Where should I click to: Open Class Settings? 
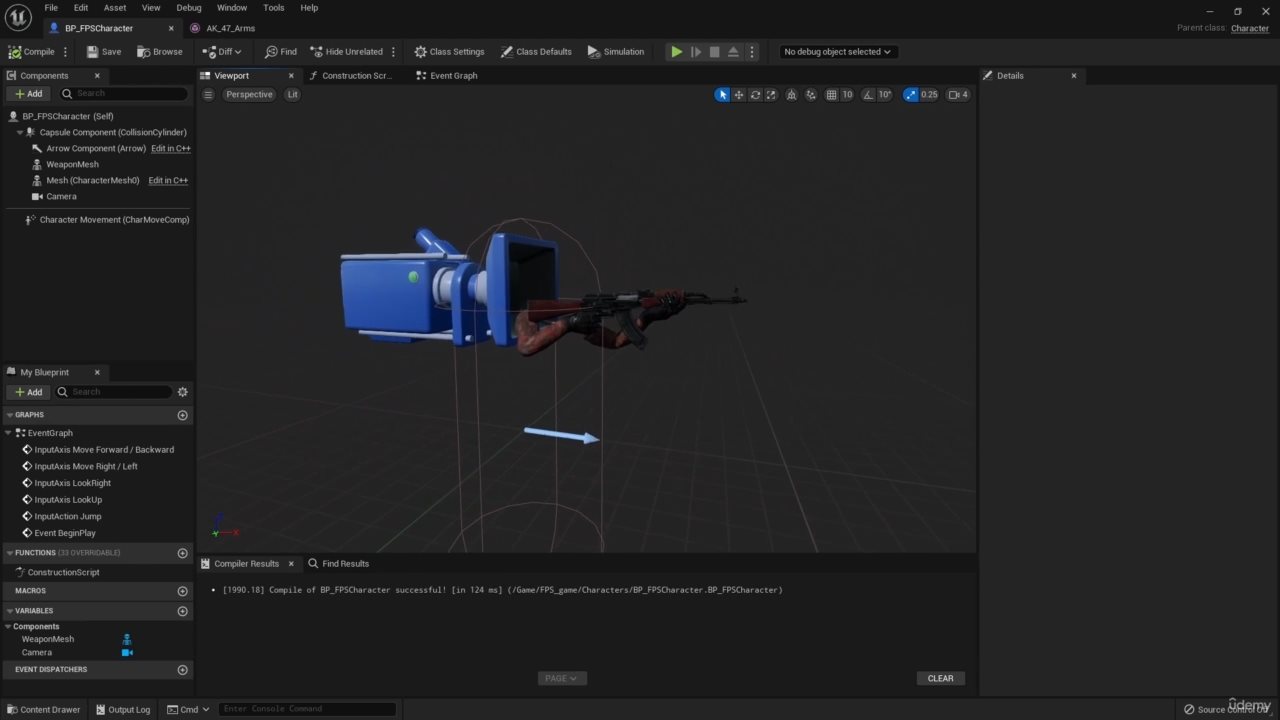[449, 52]
